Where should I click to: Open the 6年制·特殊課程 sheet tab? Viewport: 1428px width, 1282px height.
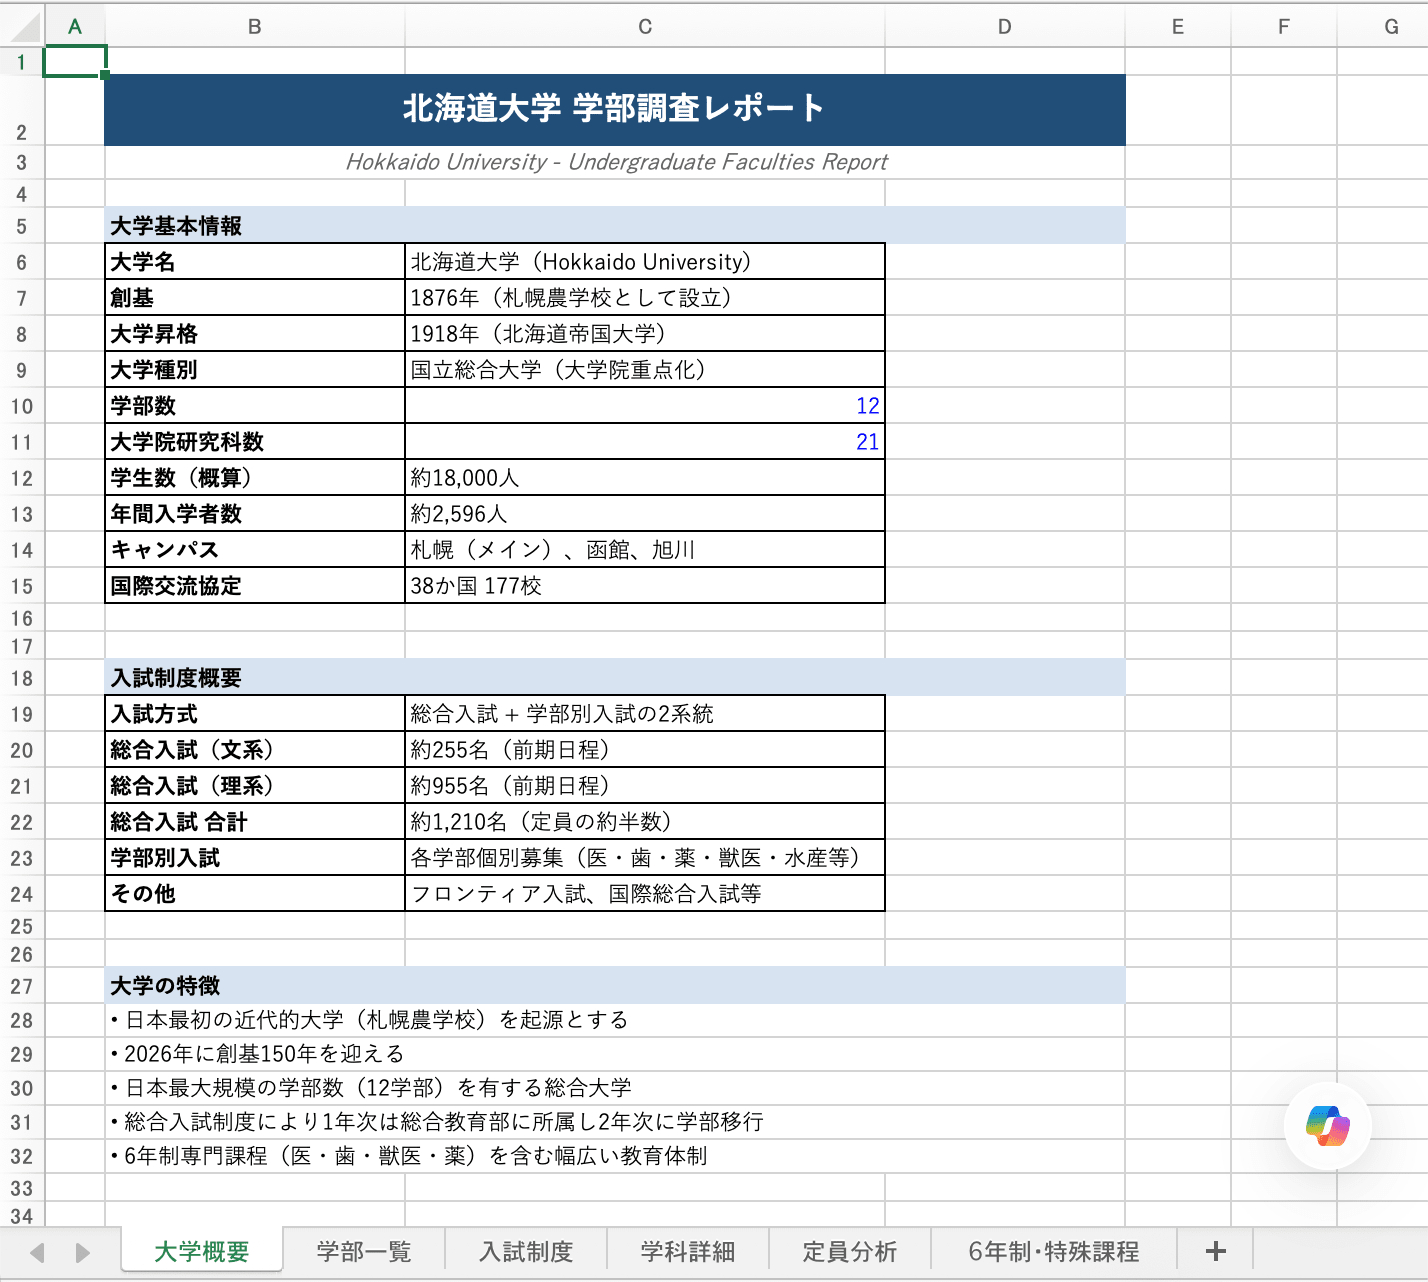click(1054, 1251)
